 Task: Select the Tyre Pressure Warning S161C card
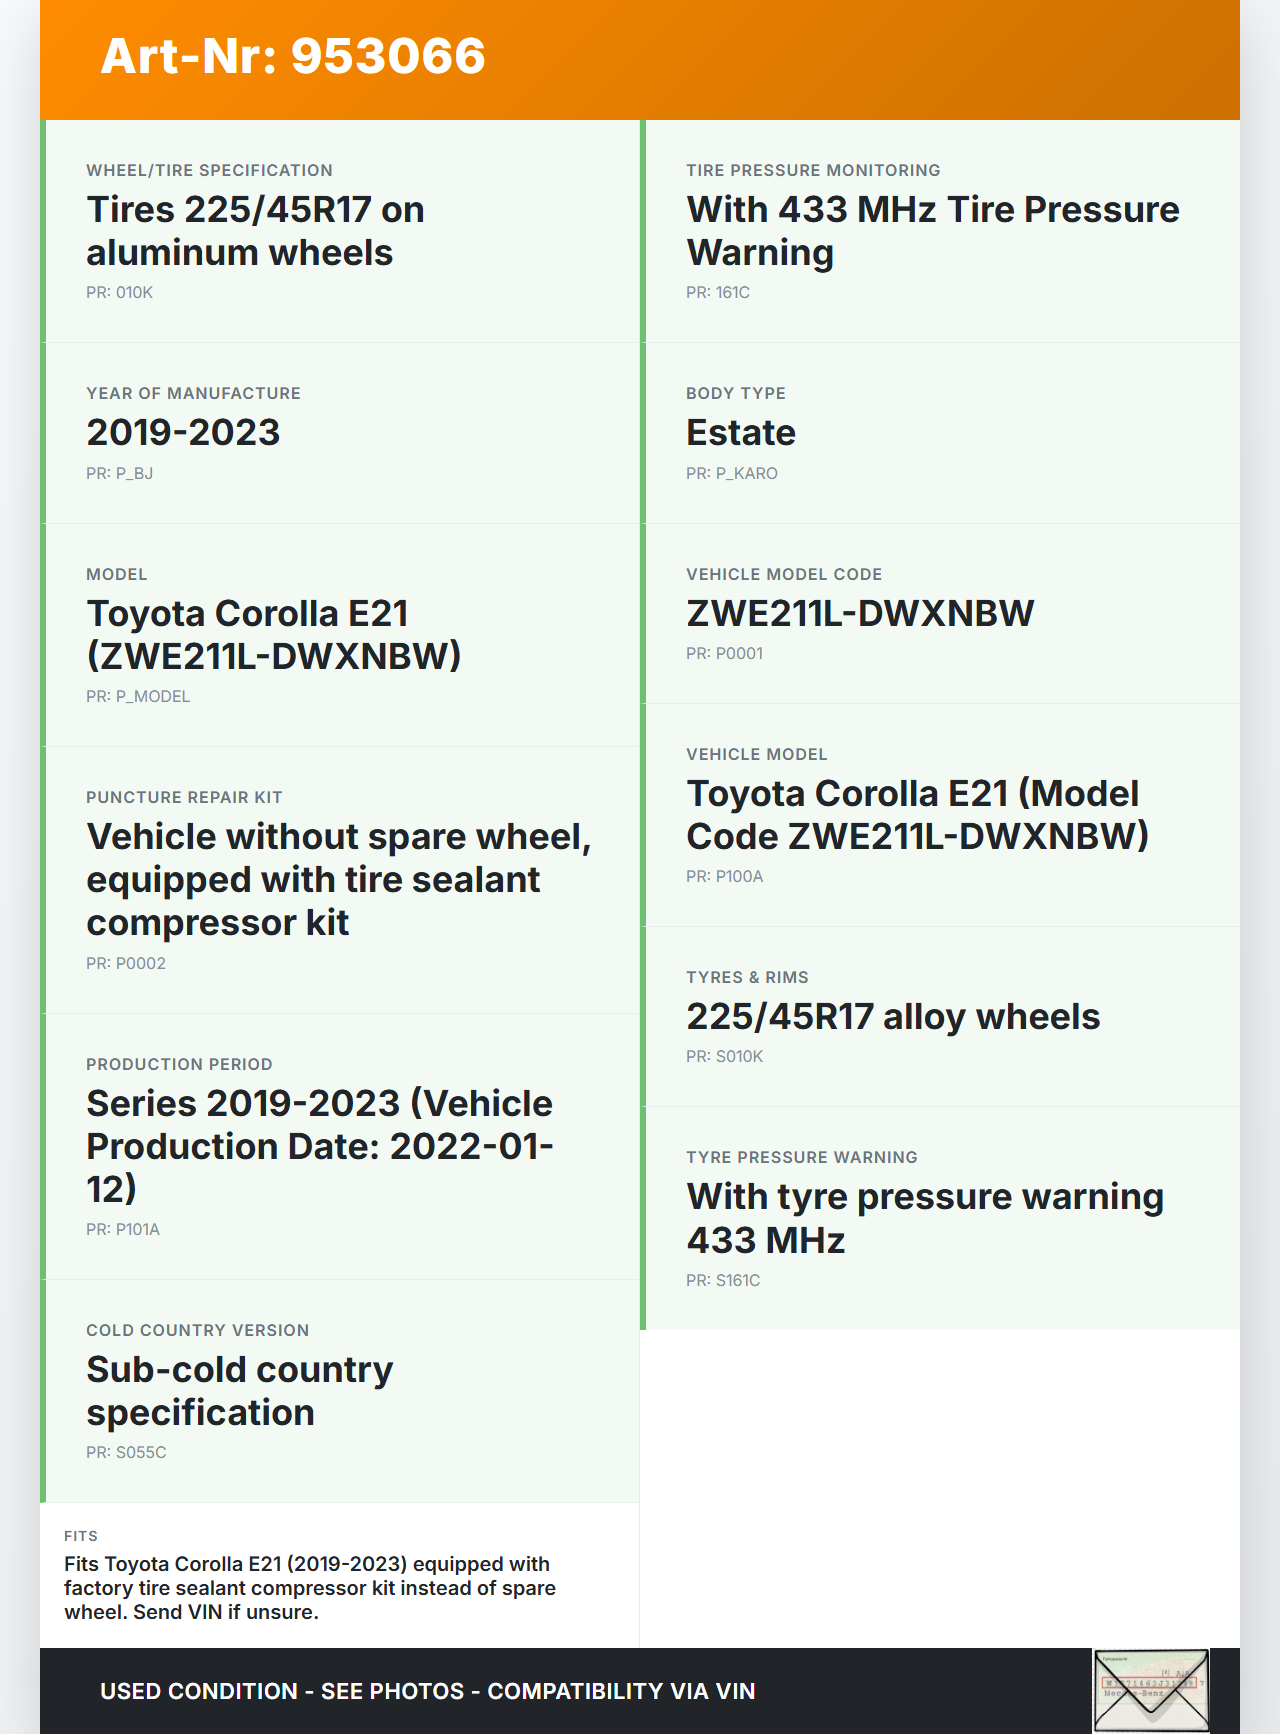(941, 1218)
